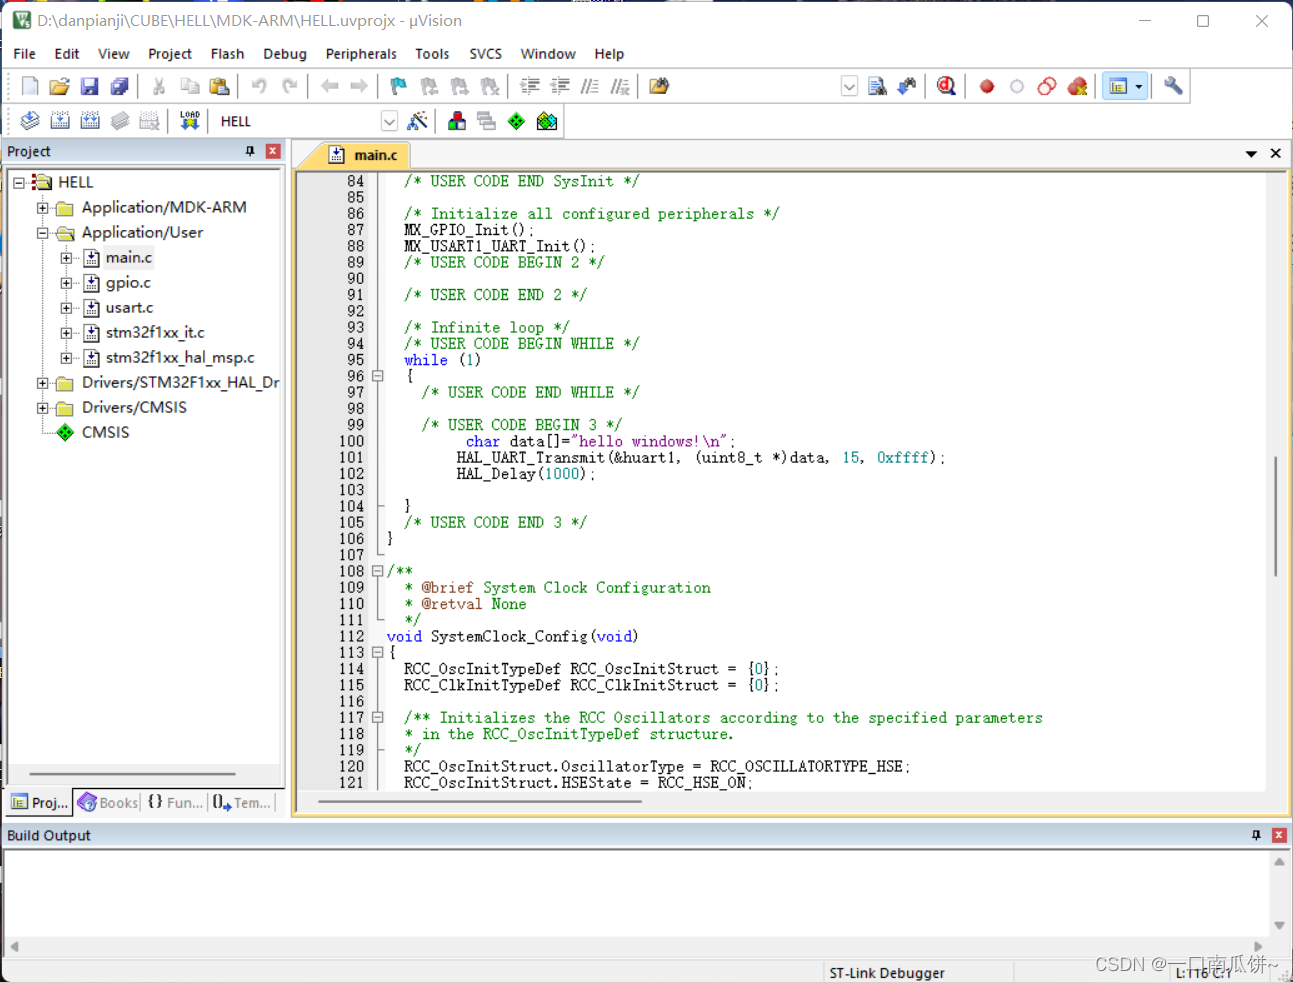
Task: Switch to the Functions panel tab
Action: tap(175, 802)
